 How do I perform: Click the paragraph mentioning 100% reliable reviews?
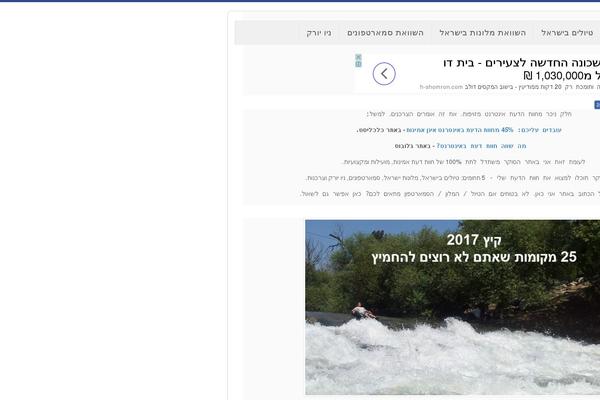[x=464, y=162]
